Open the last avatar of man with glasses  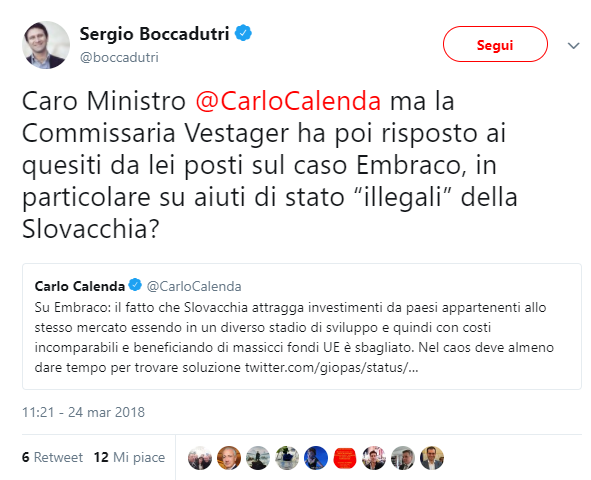click(432, 458)
